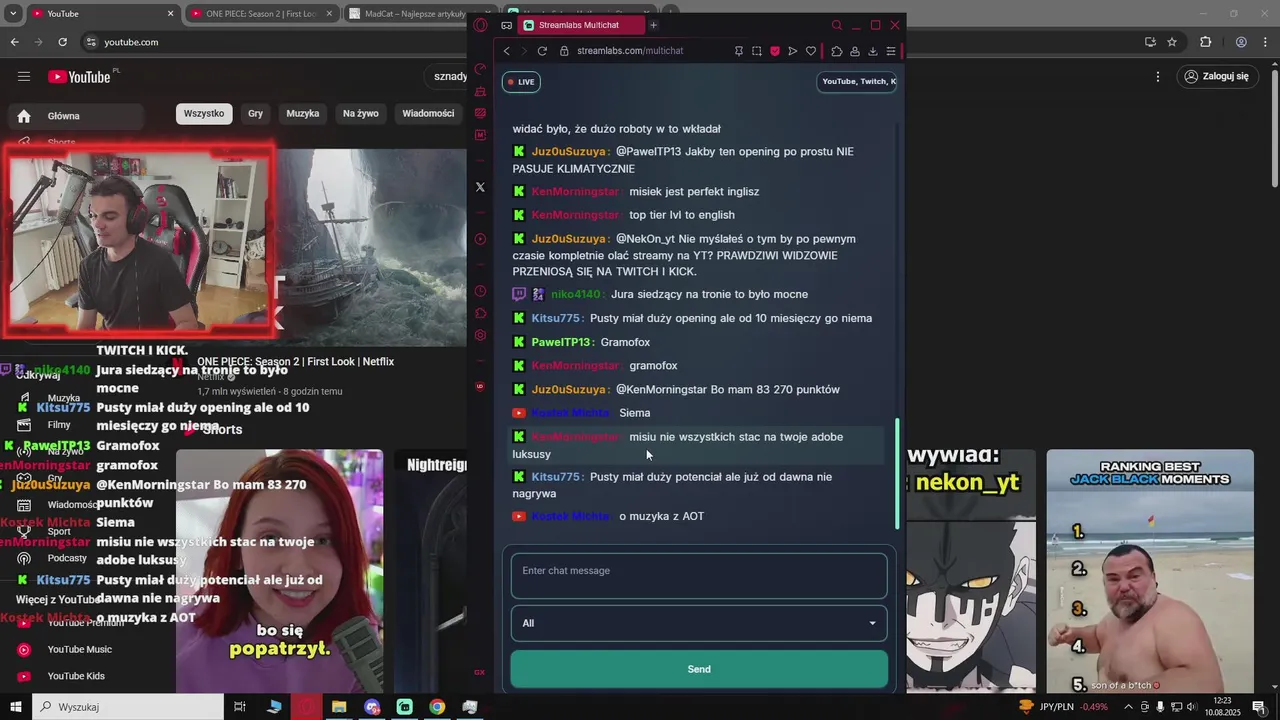Open the Jack Black Moments video thumbnail

[x=1150, y=571]
